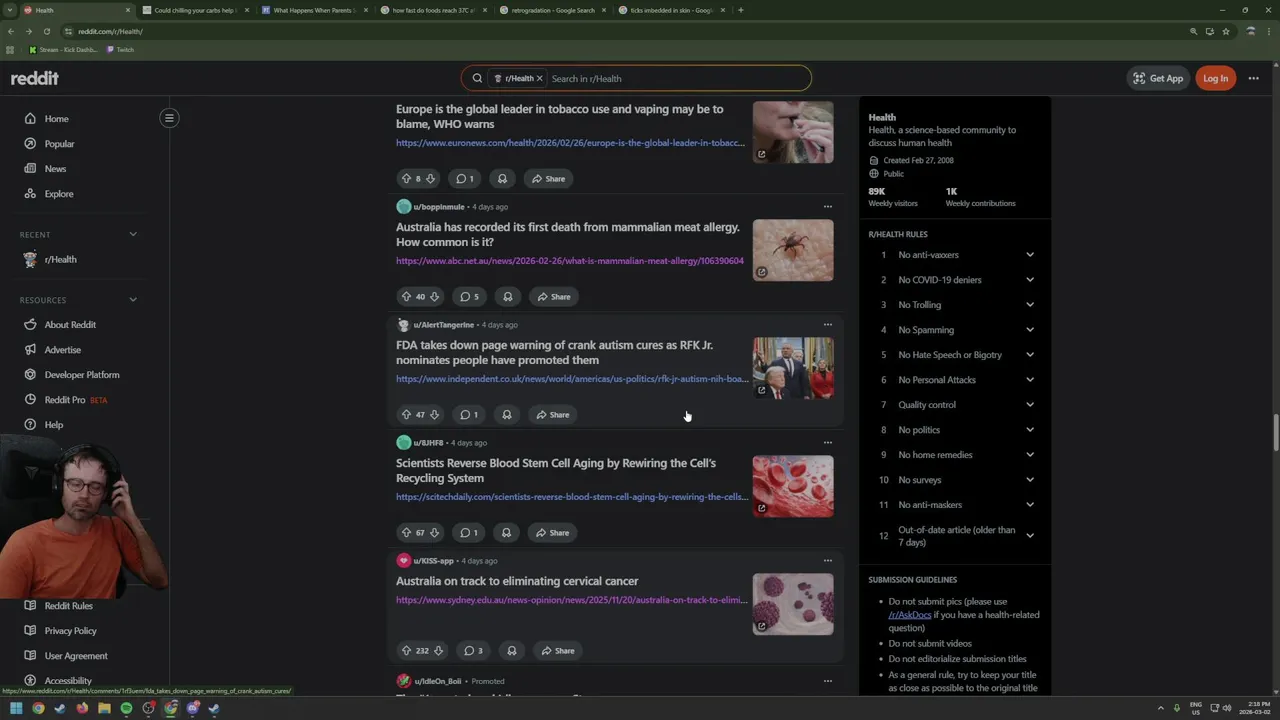Viewport: 1280px width, 720px height.
Task: Award the cervical cancer post
Action: pyautogui.click(x=511, y=651)
